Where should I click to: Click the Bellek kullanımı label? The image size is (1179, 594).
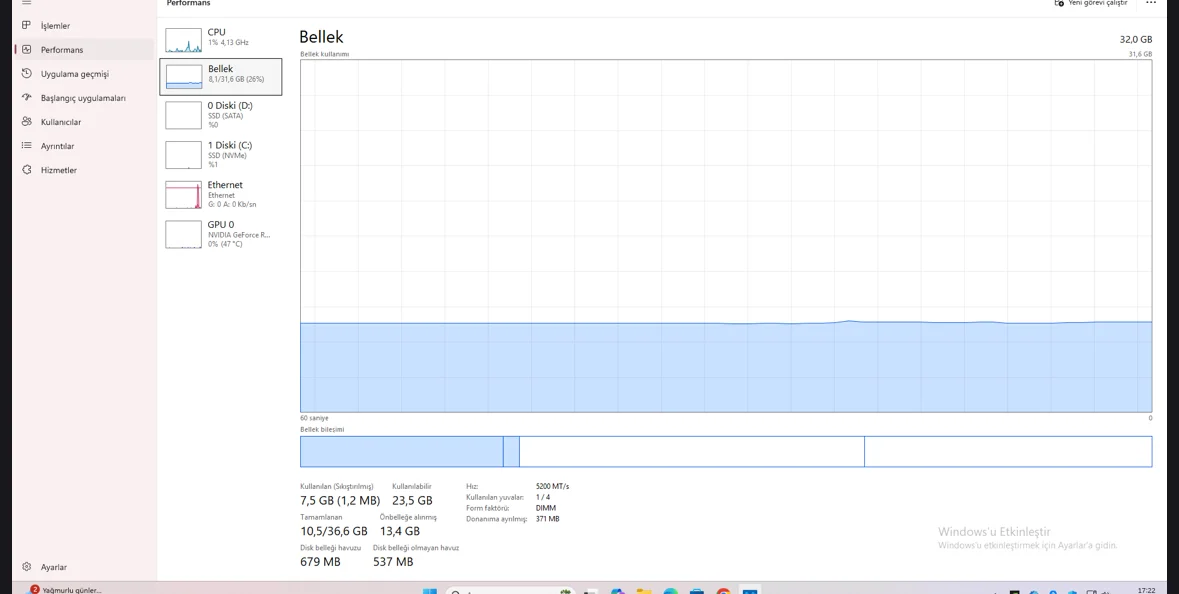coord(324,54)
